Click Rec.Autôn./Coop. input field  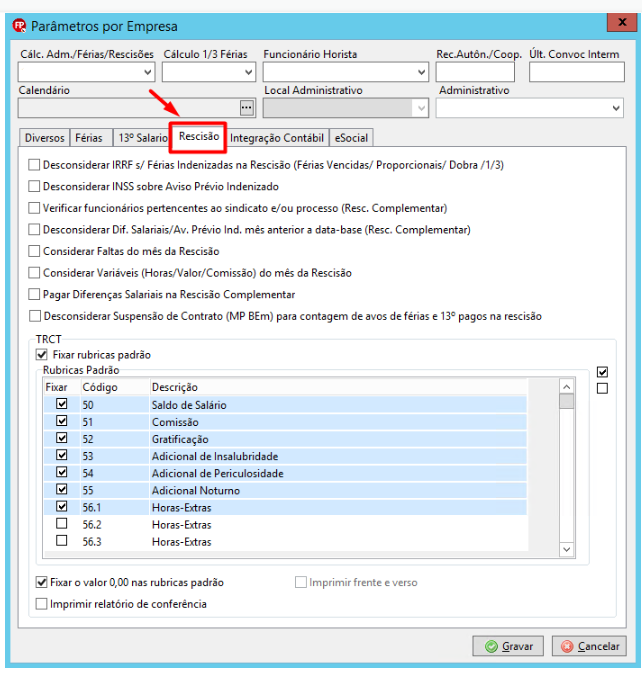point(475,72)
